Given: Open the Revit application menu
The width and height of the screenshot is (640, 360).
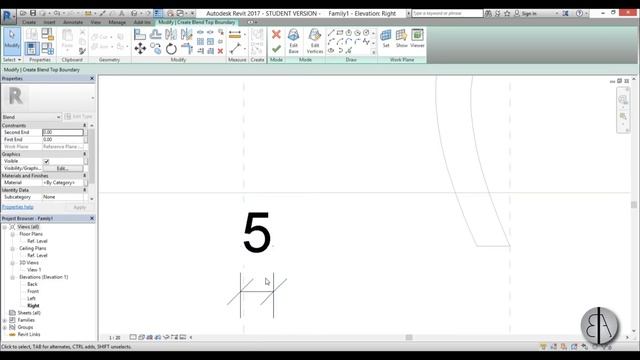Looking at the screenshot, I should (8, 17).
